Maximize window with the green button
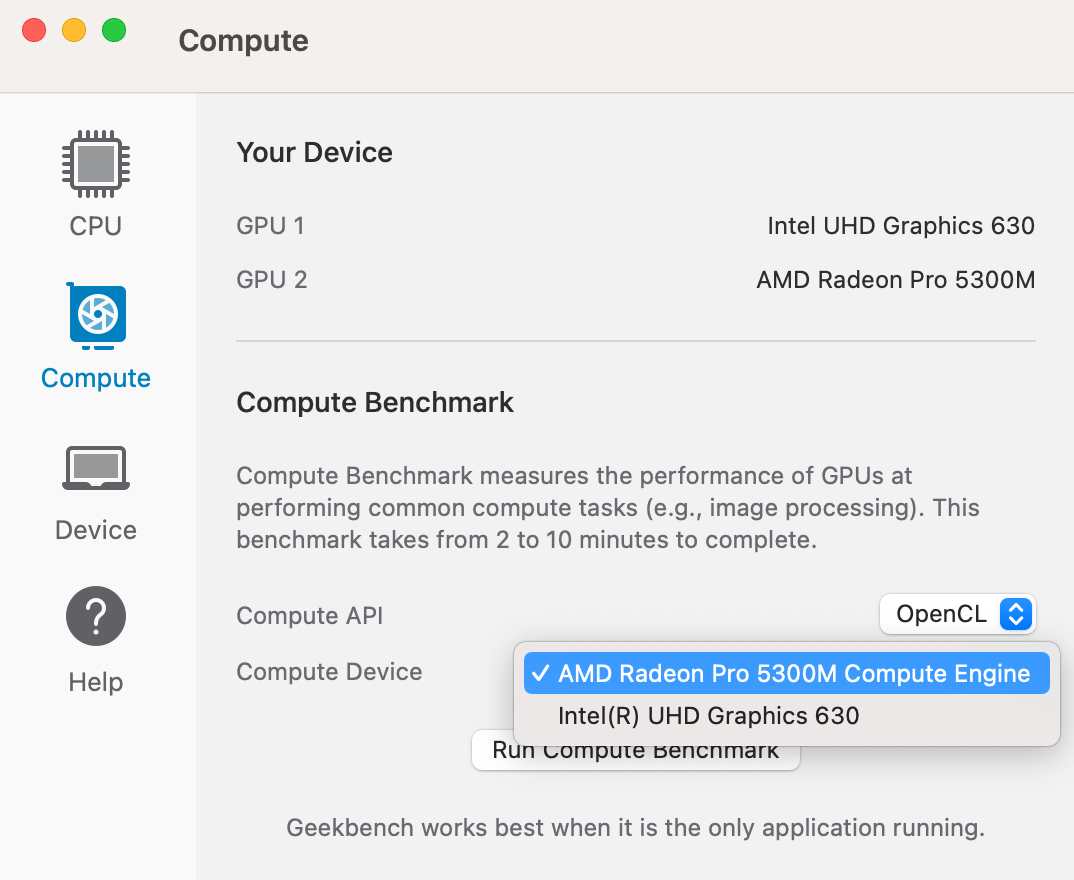 coord(114,31)
